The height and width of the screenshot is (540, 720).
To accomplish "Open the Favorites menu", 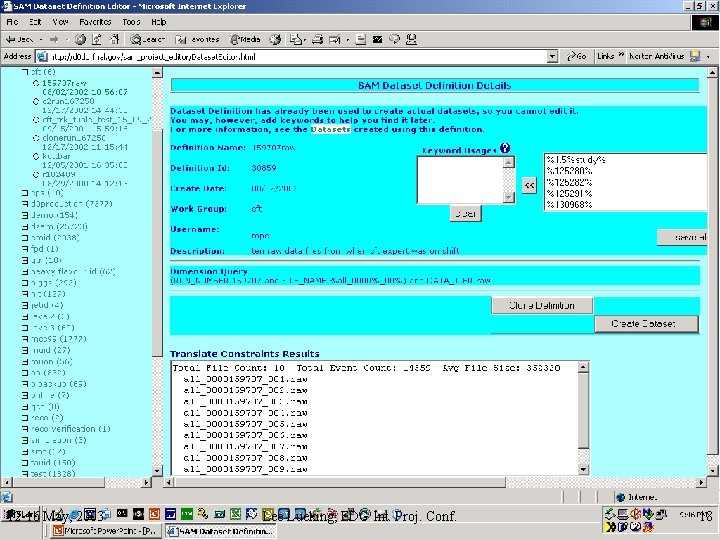I will (95, 22).
